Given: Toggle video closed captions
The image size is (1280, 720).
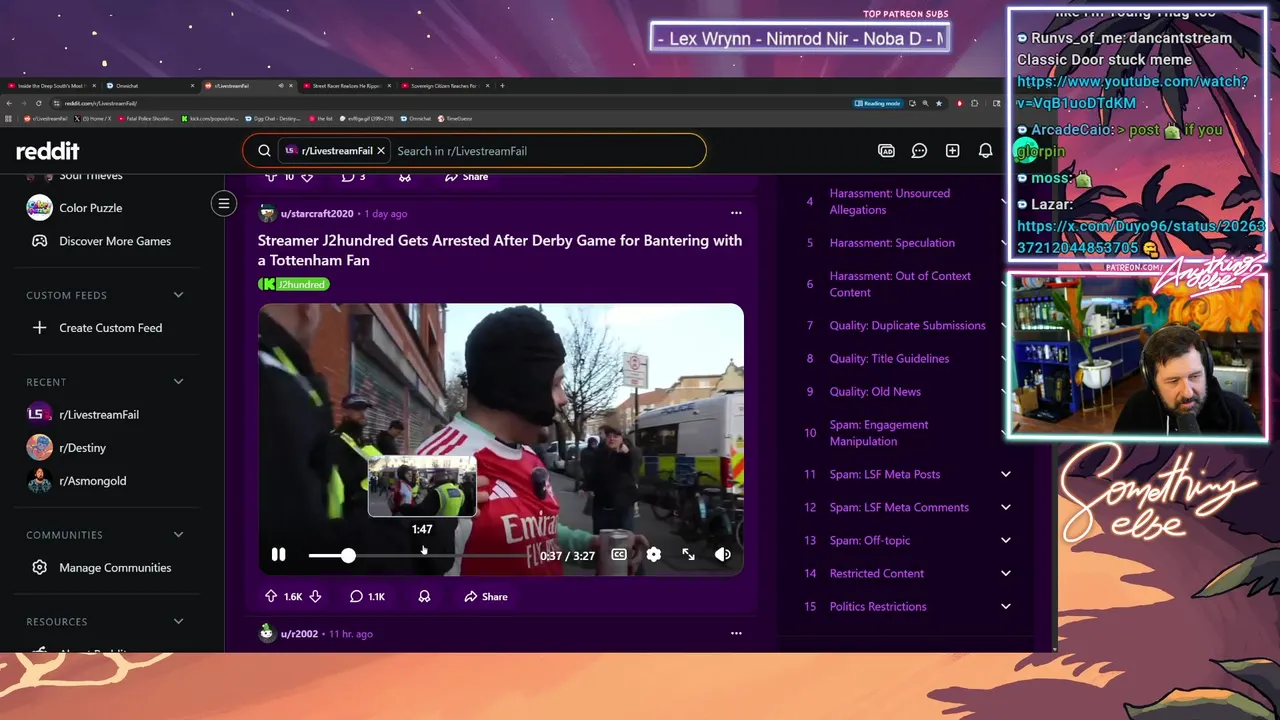Looking at the screenshot, I should tap(619, 555).
